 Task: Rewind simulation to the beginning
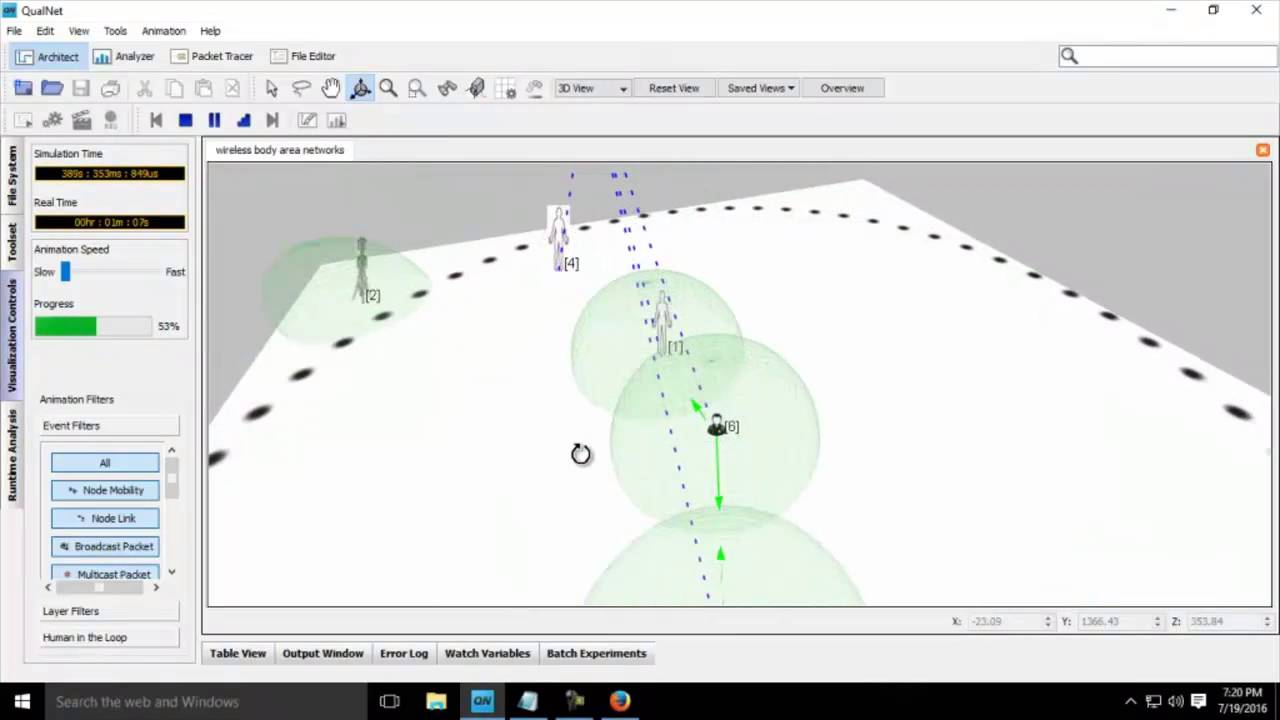click(x=156, y=120)
